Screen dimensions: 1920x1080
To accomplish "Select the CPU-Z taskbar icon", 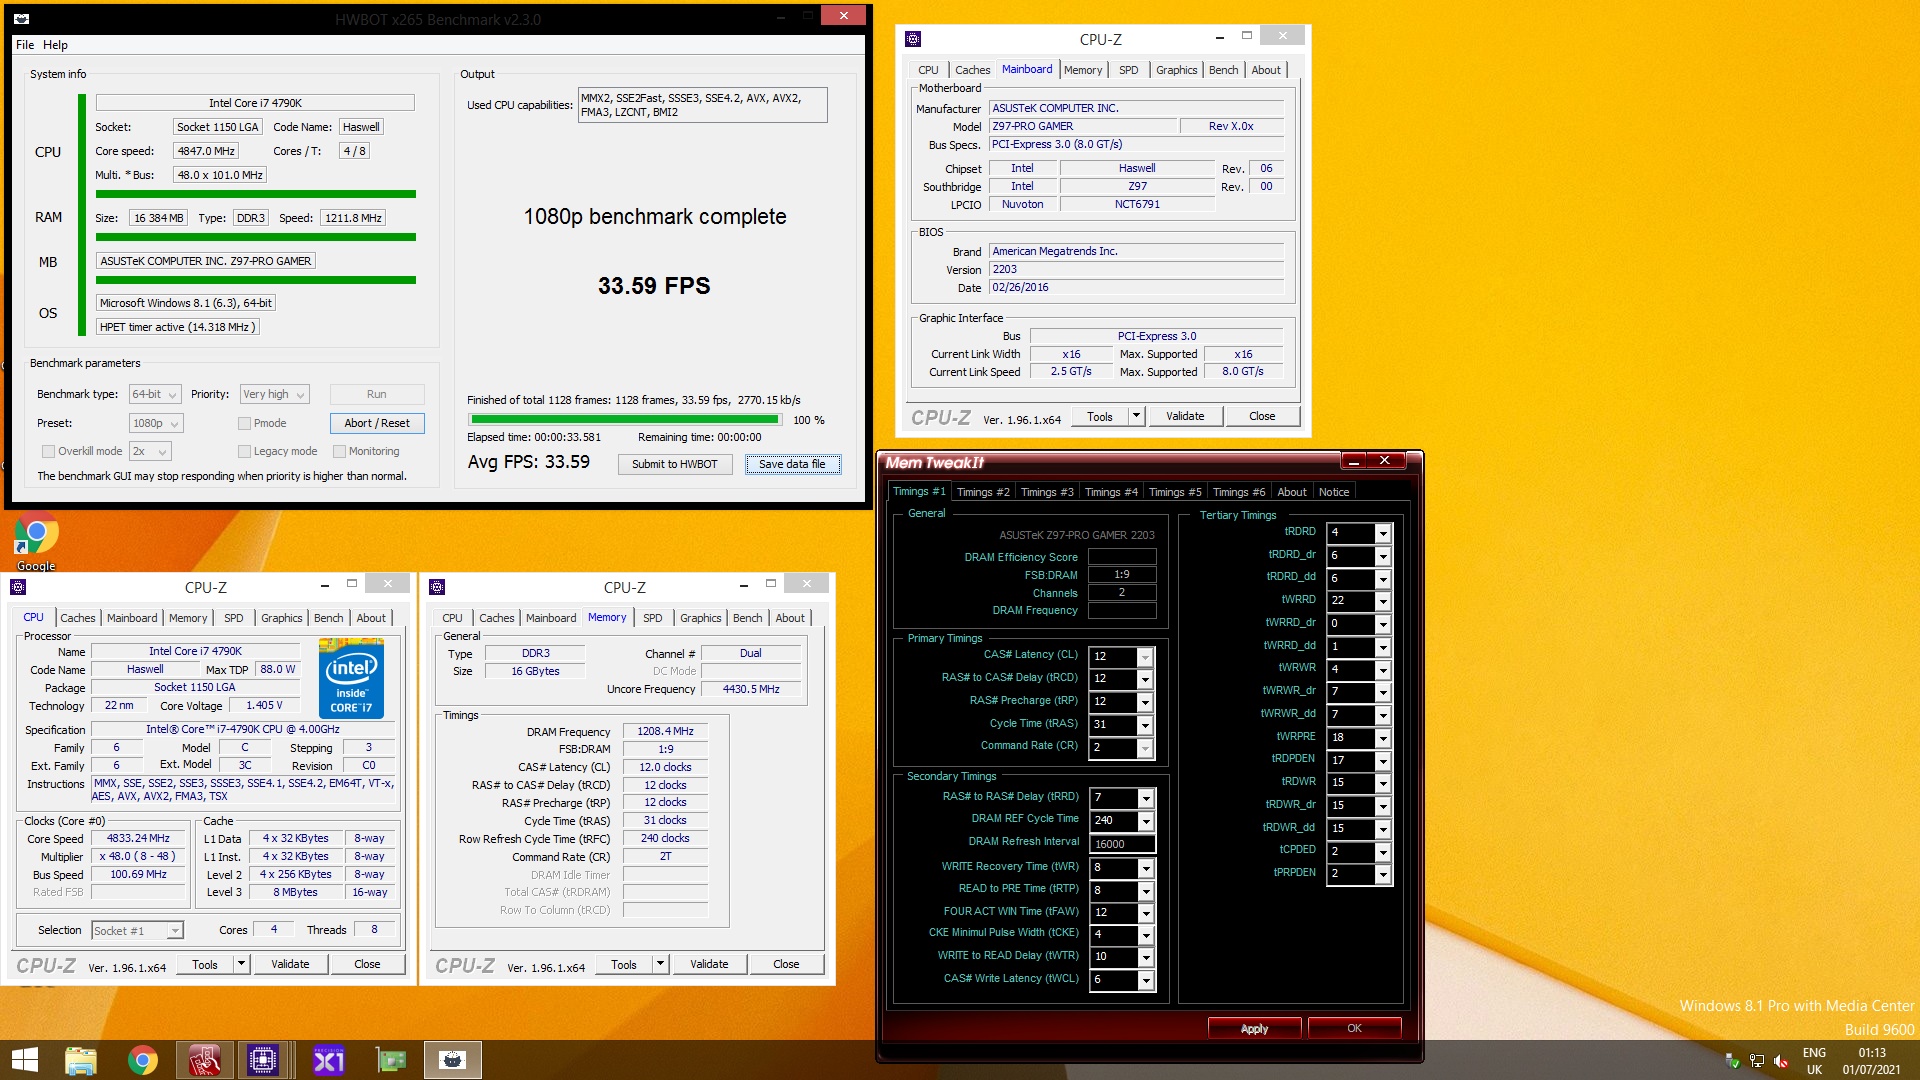I will (x=264, y=1060).
